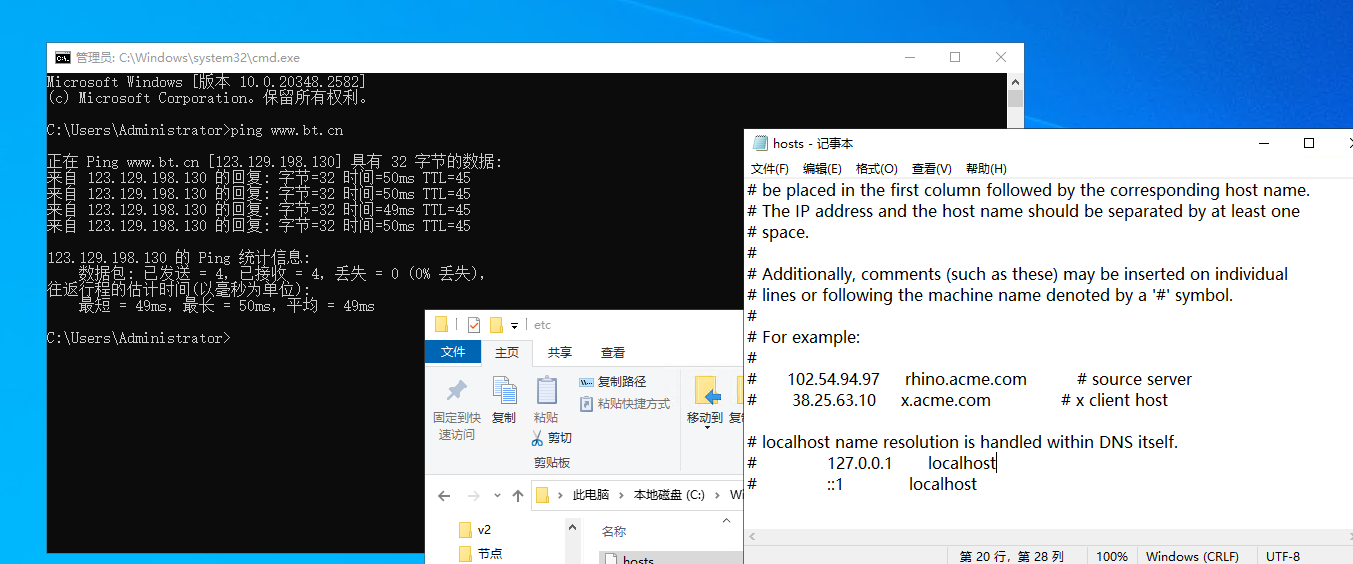Select the 节点 folder in the navigation pane

[x=481, y=553]
